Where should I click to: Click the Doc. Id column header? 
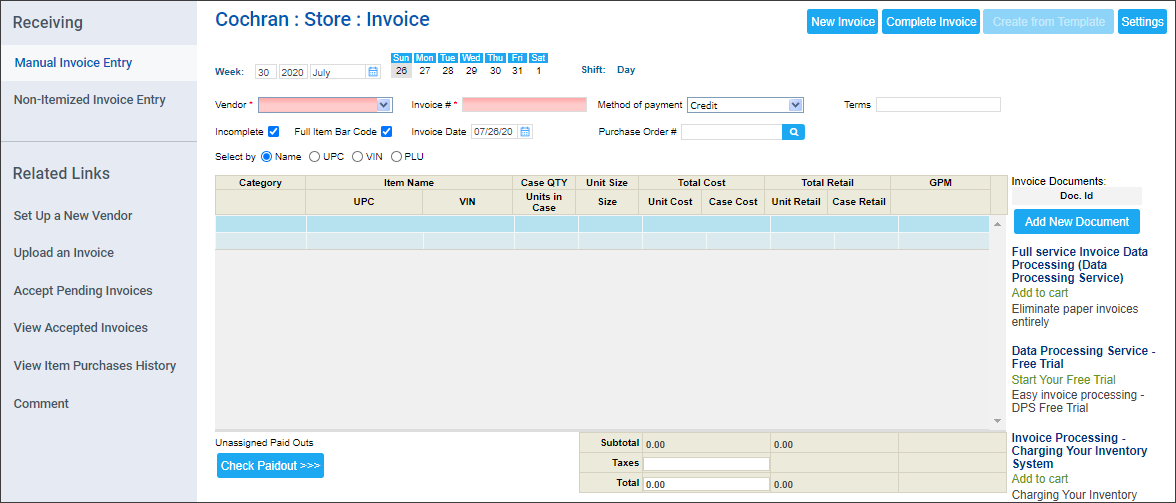click(x=1076, y=196)
